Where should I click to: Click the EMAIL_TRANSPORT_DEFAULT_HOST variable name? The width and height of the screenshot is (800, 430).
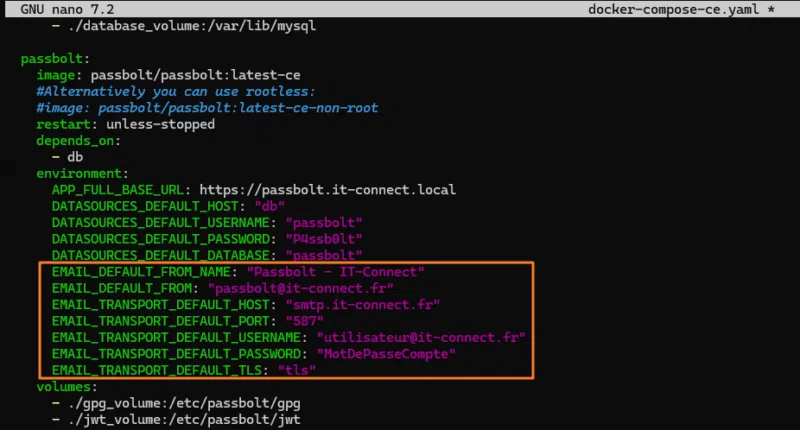point(161,305)
